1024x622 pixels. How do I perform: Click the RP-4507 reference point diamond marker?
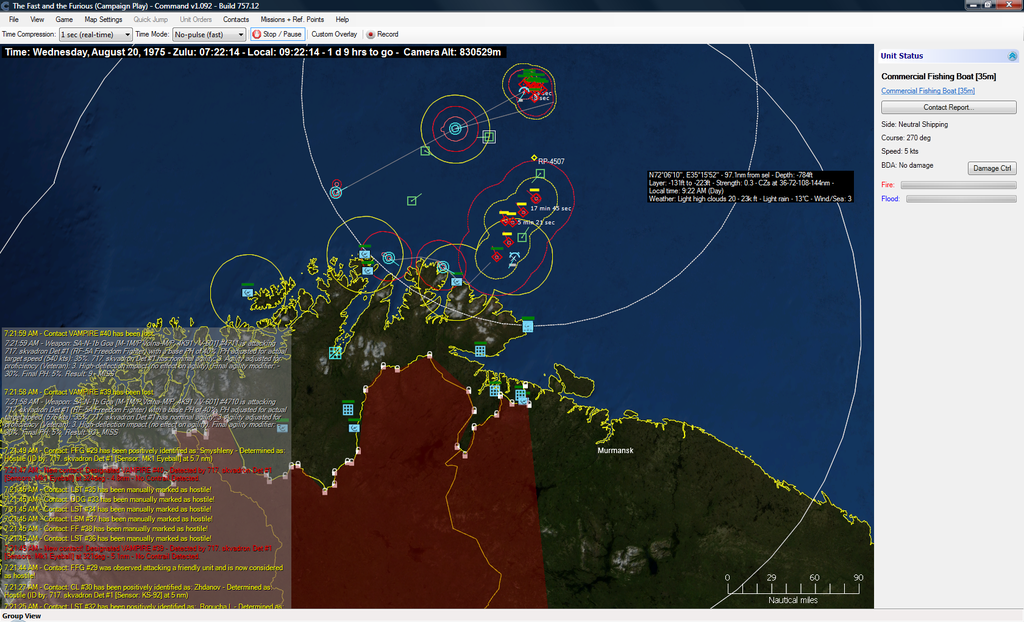pyautogui.click(x=533, y=159)
